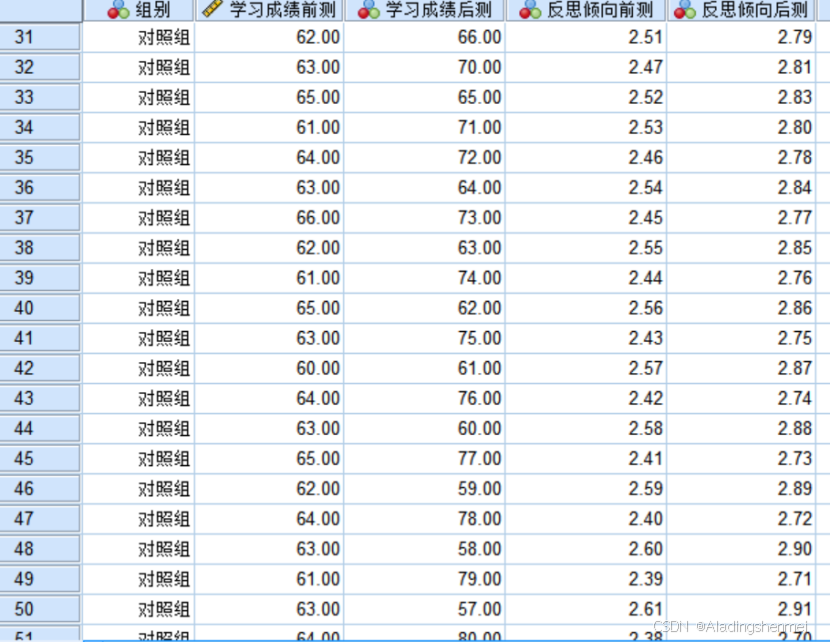Image resolution: width=830 pixels, height=642 pixels.
Task: Click 2.79 cell in row 31
Action: tap(742, 37)
